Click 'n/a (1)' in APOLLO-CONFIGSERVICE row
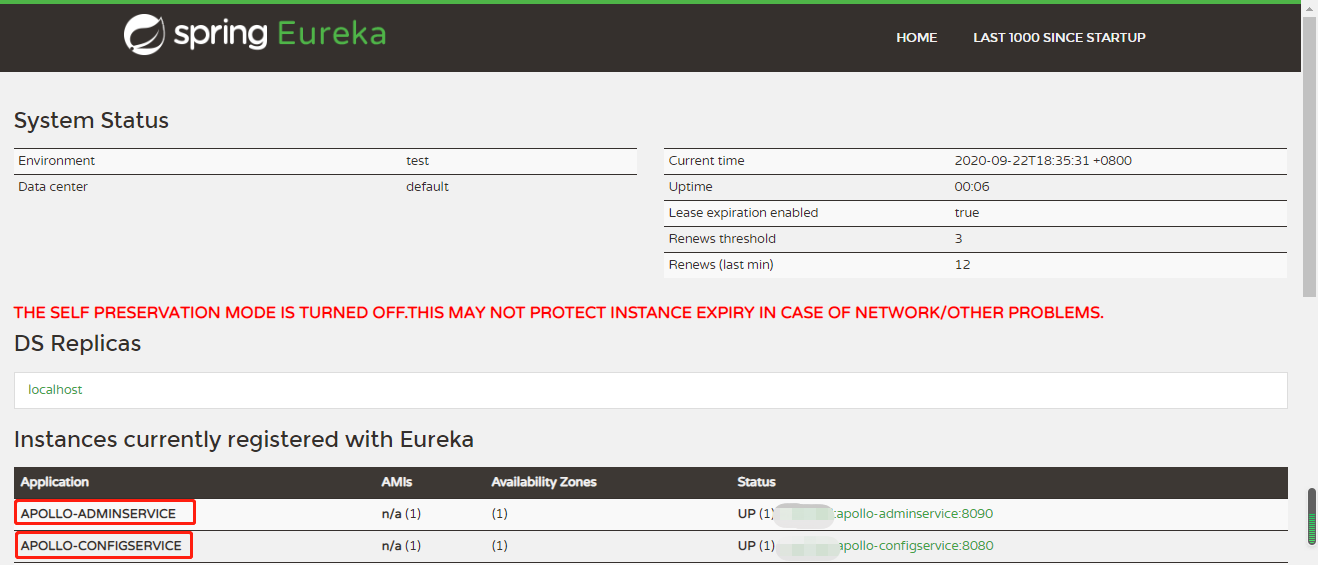 pos(401,546)
